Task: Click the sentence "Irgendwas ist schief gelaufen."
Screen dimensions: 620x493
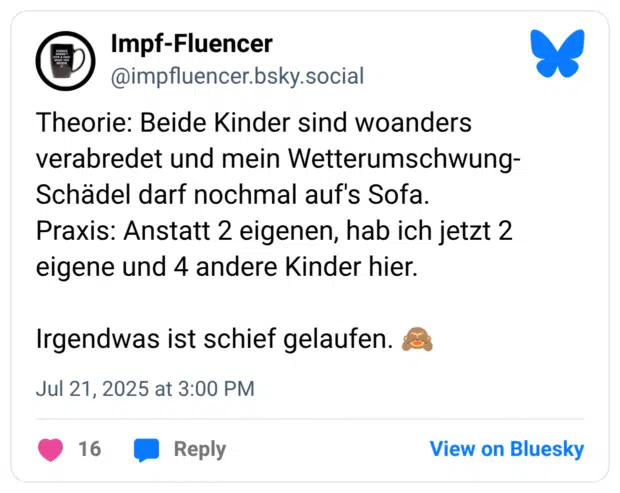Action: [x=214, y=340]
